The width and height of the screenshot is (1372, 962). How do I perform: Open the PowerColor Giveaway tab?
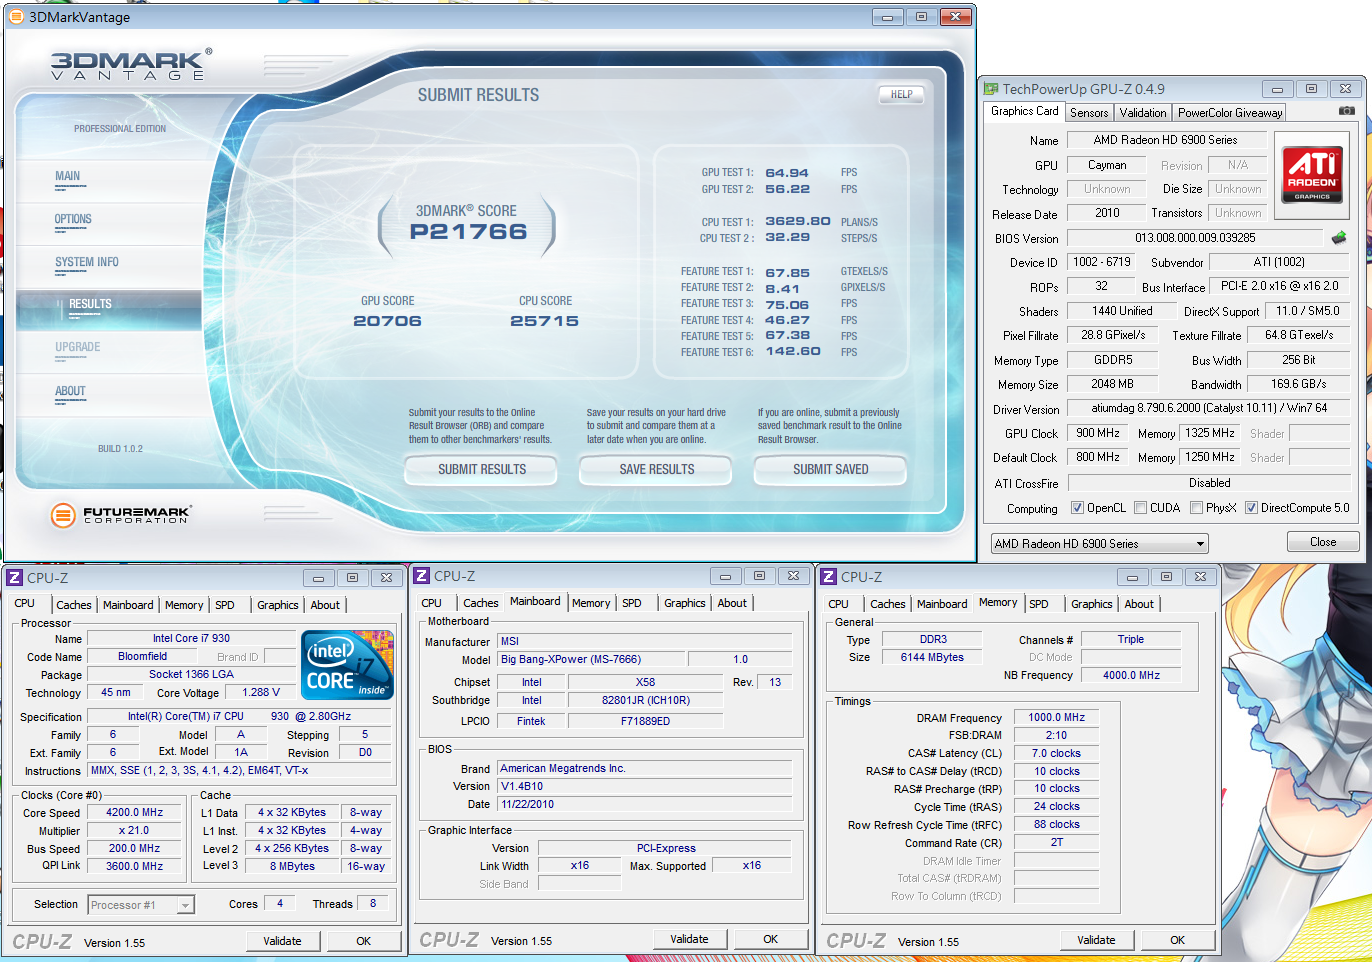tap(1230, 113)
